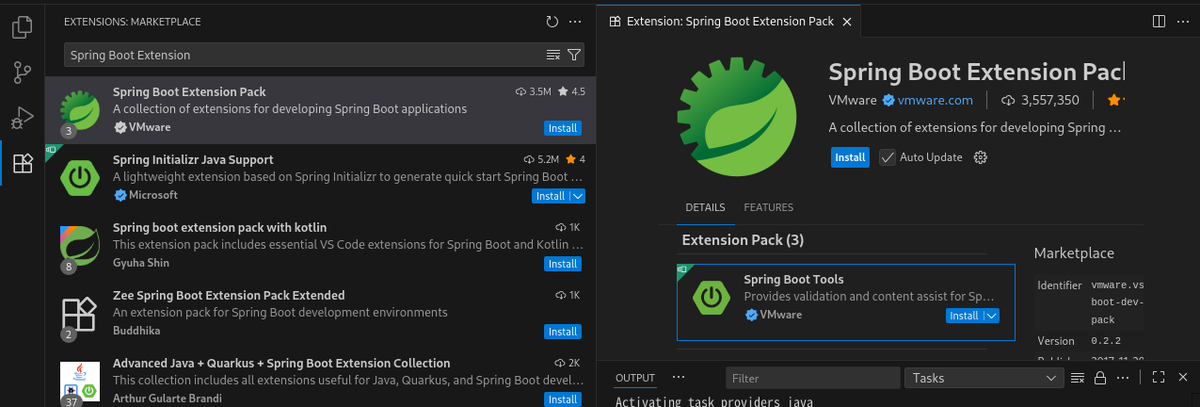This screenshot has width=1200, height=407.
Task: Install Spring Boot Tools from pack
Action: pyautogui.click(x=964, y=315)
